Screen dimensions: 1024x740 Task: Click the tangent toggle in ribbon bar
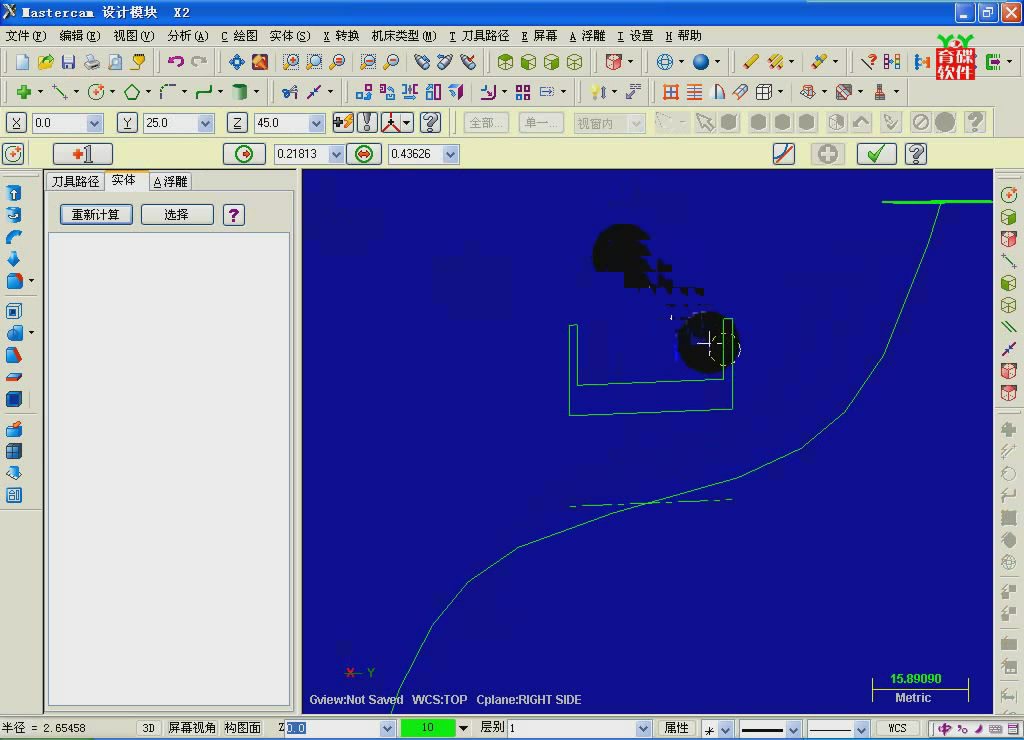[x=784, y=154]
